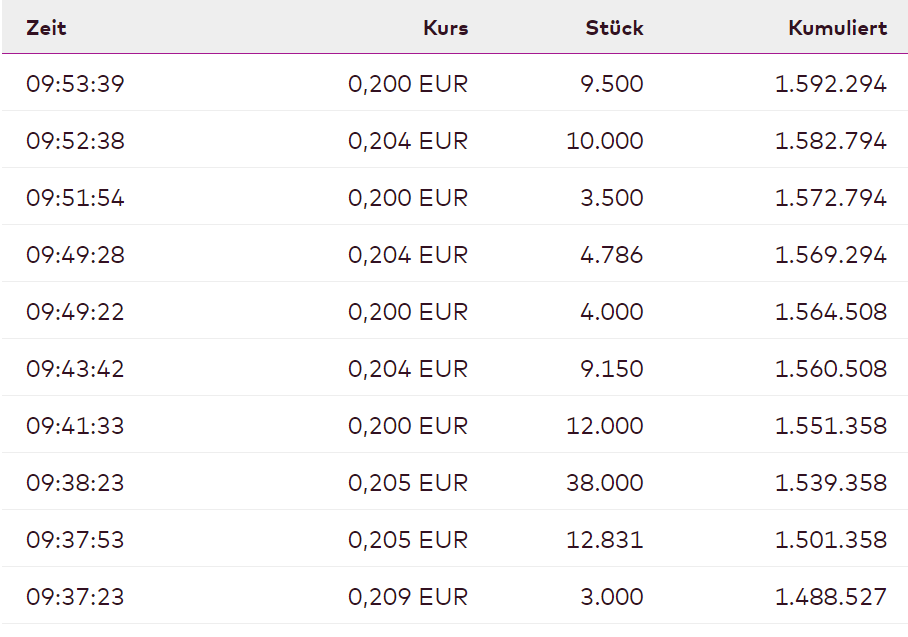Click the price at 09:49:28
This screenshot has width=908, height=637.
407,255
